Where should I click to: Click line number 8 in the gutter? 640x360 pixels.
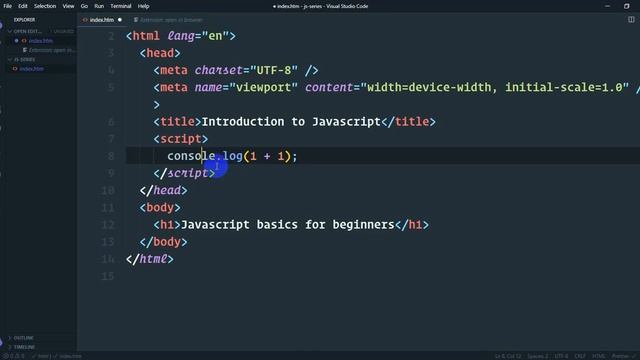[x=111, y=156]
